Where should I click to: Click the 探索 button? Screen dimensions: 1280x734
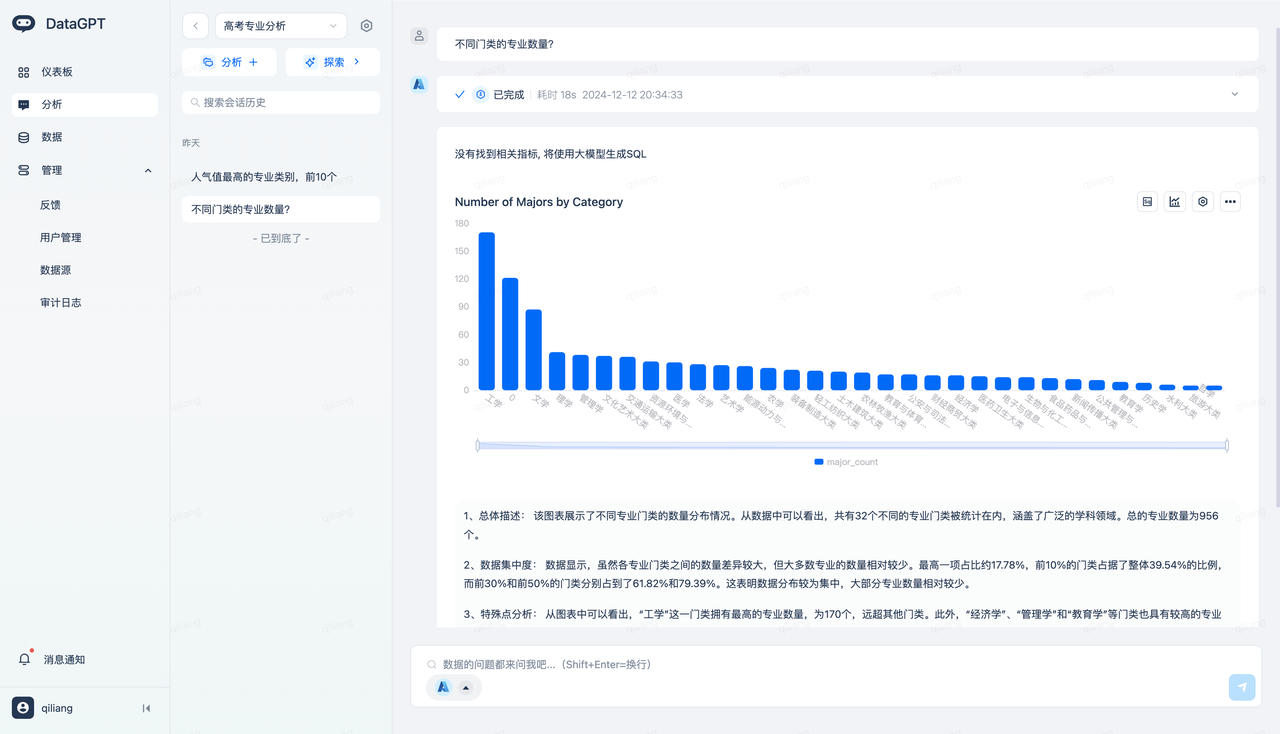(332, 62)
